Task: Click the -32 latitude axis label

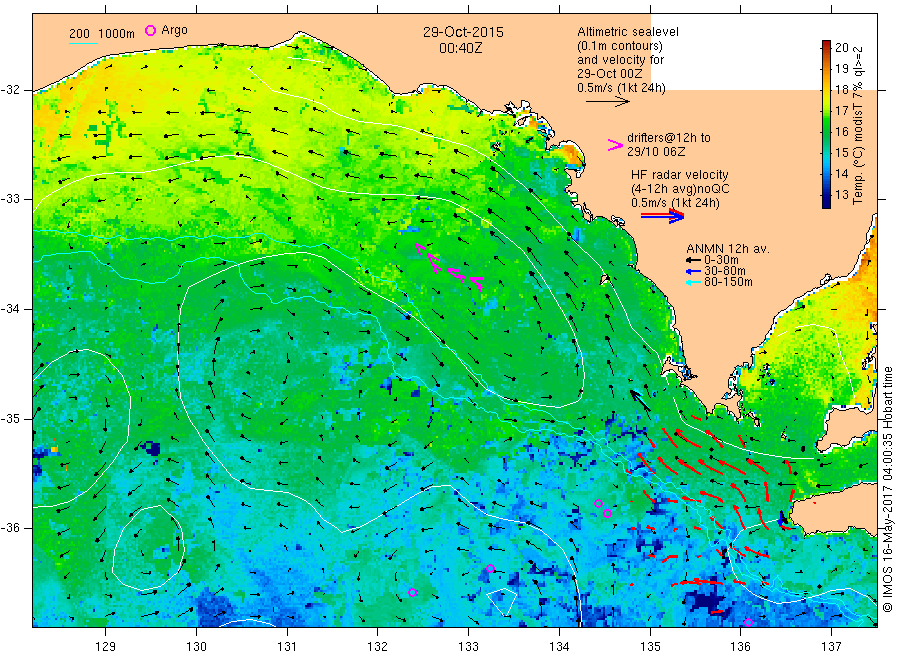Action: (10, 90)
